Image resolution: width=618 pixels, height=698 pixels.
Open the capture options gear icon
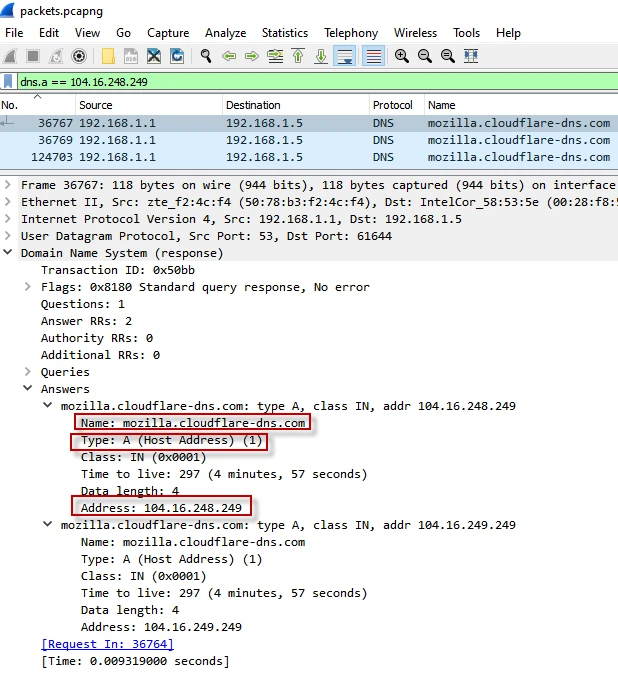(79, 56)
